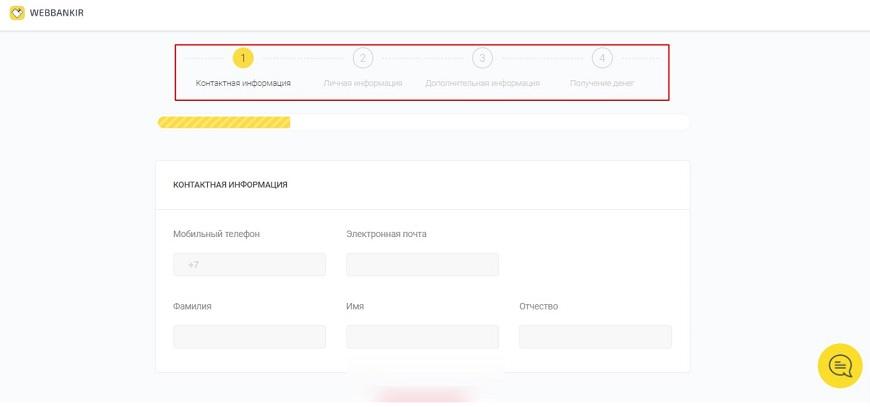Click the 'Отчество' input field
This screenshot has width=870, height=407.
click(595, 337)
